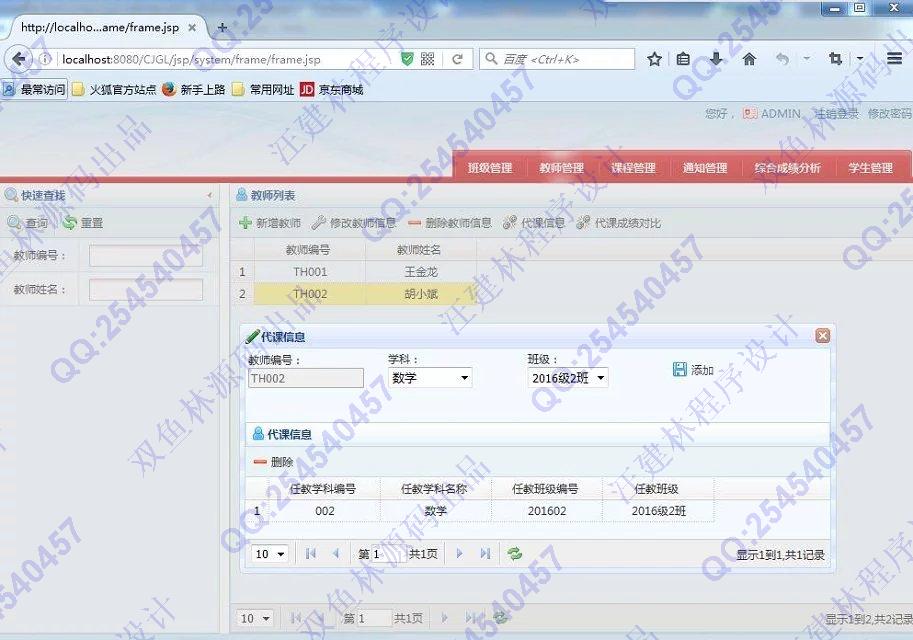
Task: Open page size dropdown in dialog pager
Action: click(x=269, y=554)
